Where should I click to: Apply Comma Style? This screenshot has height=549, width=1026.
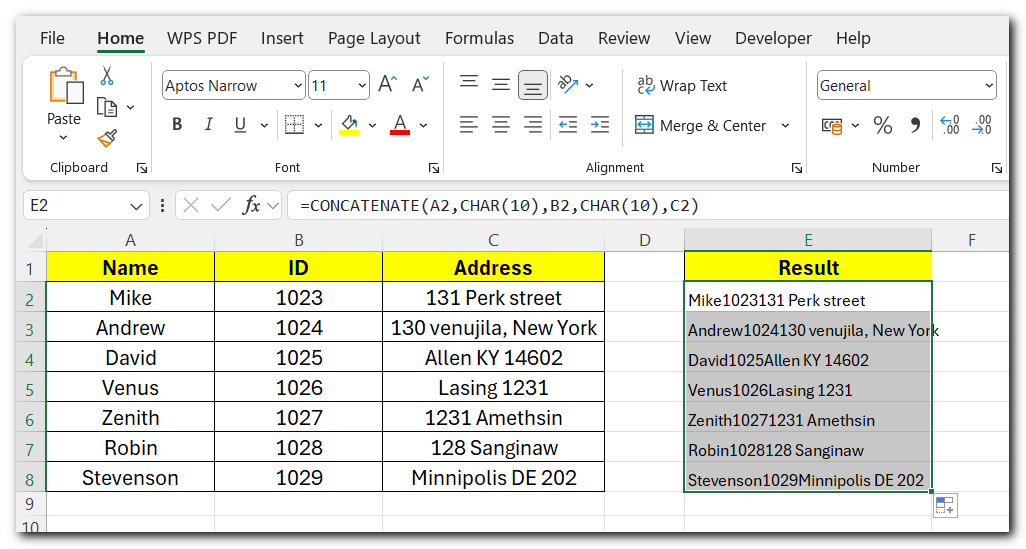(x=915, y=125)
